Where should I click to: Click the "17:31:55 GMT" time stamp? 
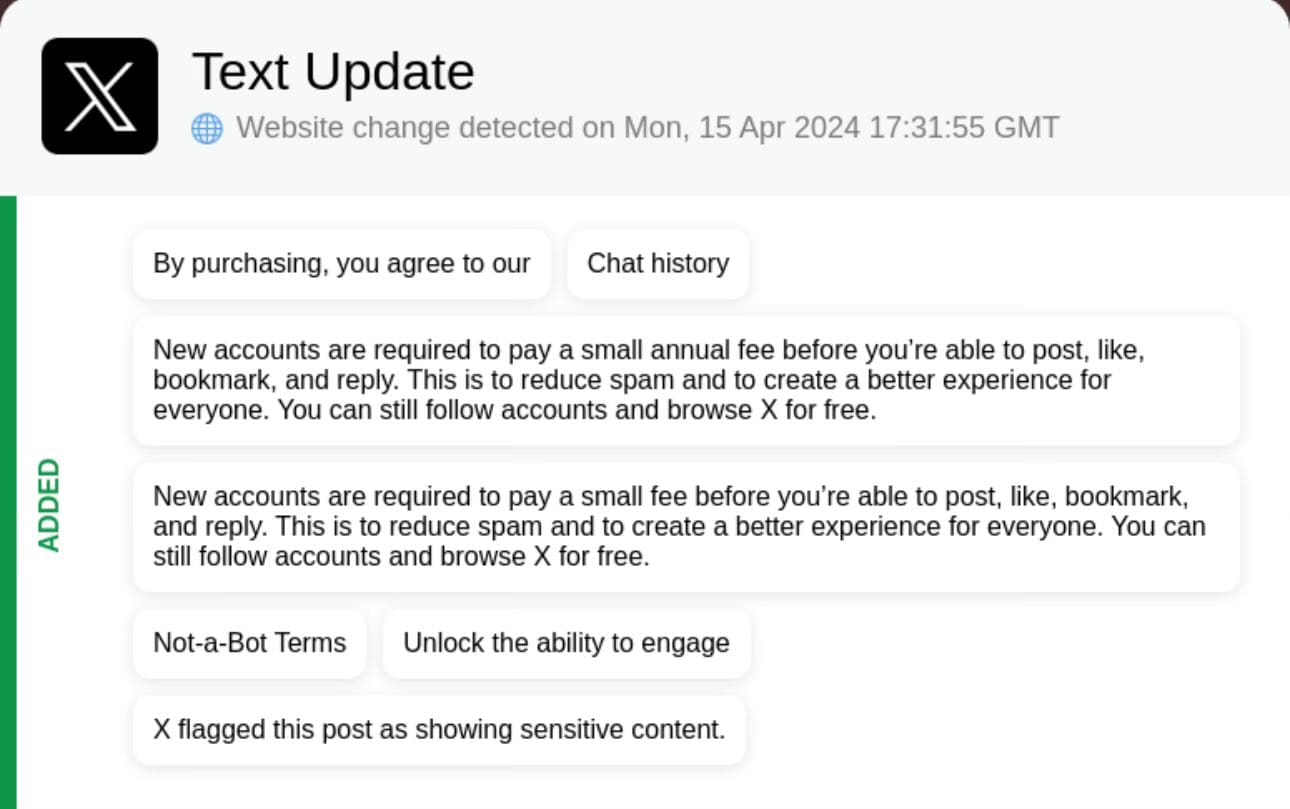pyautogui.click(x=964, y=128)
